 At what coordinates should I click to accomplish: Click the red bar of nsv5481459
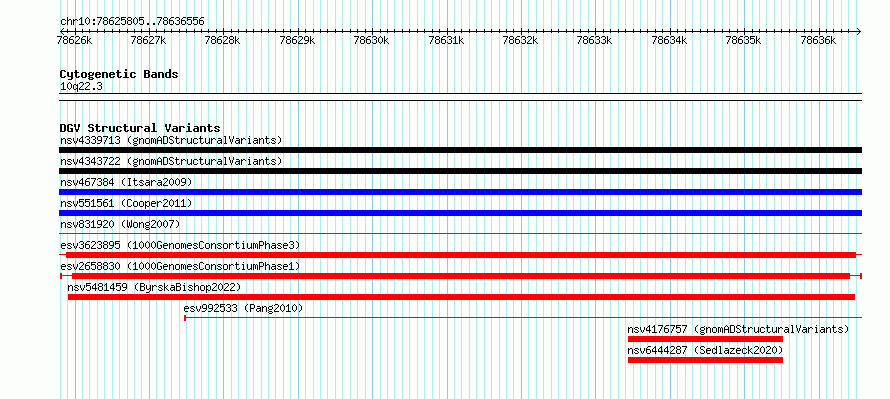(x=461, y=297)
